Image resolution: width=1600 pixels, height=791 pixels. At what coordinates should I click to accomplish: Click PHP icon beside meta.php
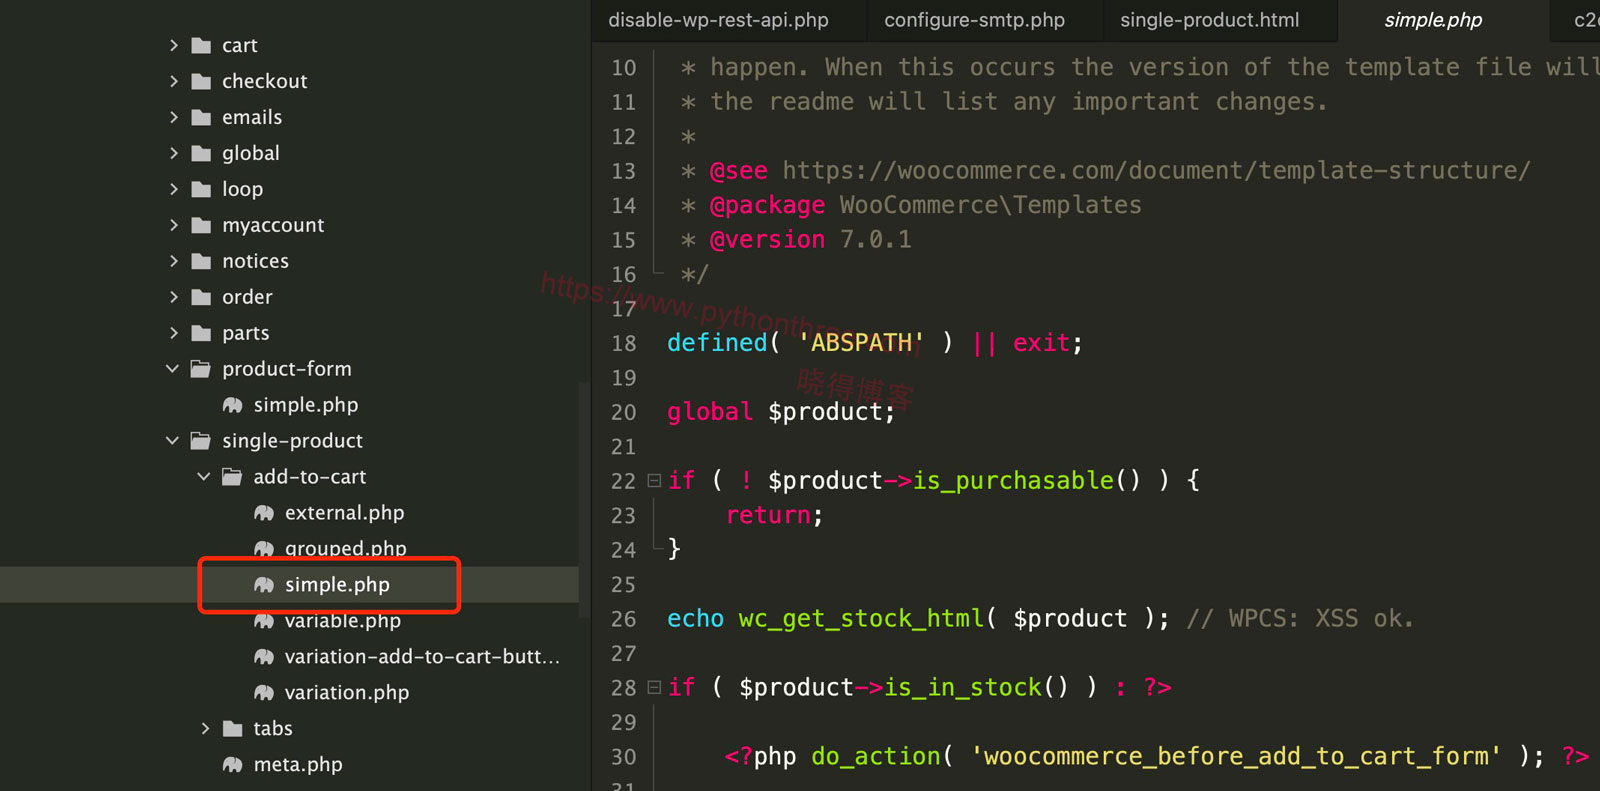coord(232,765)
